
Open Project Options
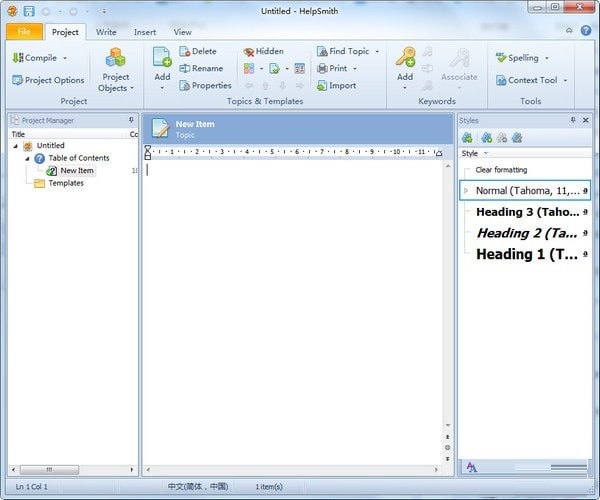tap(48, 80)
